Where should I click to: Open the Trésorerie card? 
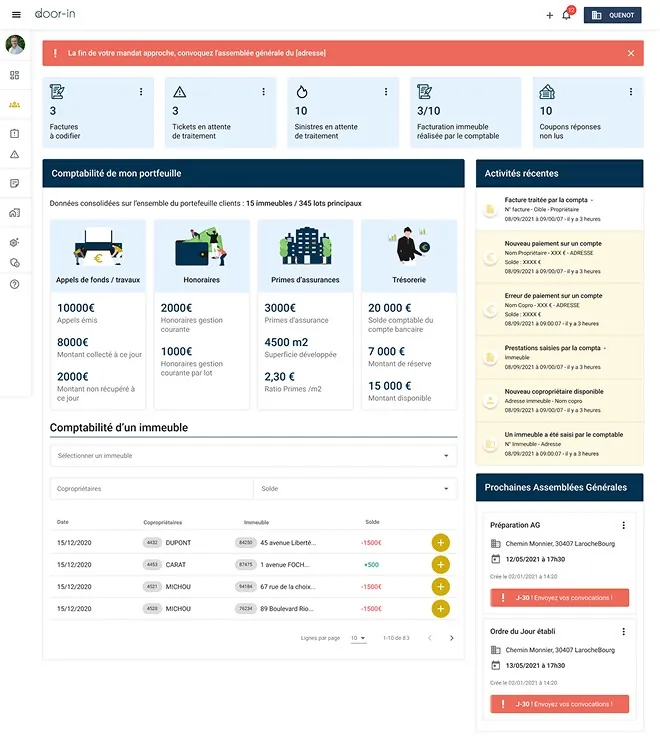click(409, 315)
